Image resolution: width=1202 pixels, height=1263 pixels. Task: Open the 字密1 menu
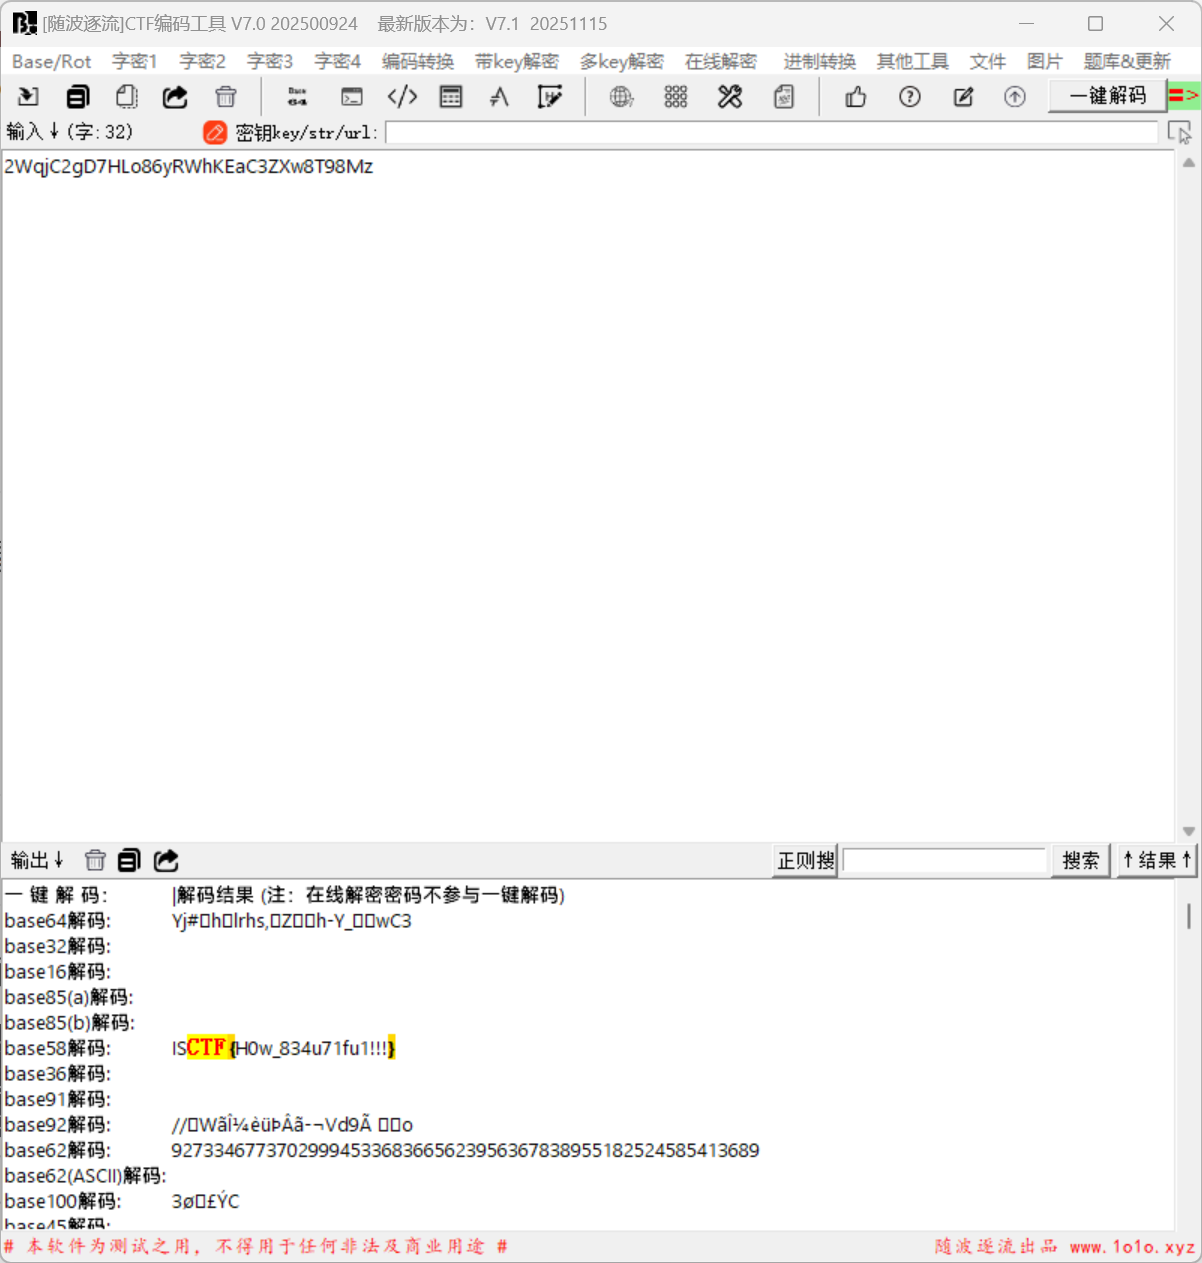135,62
